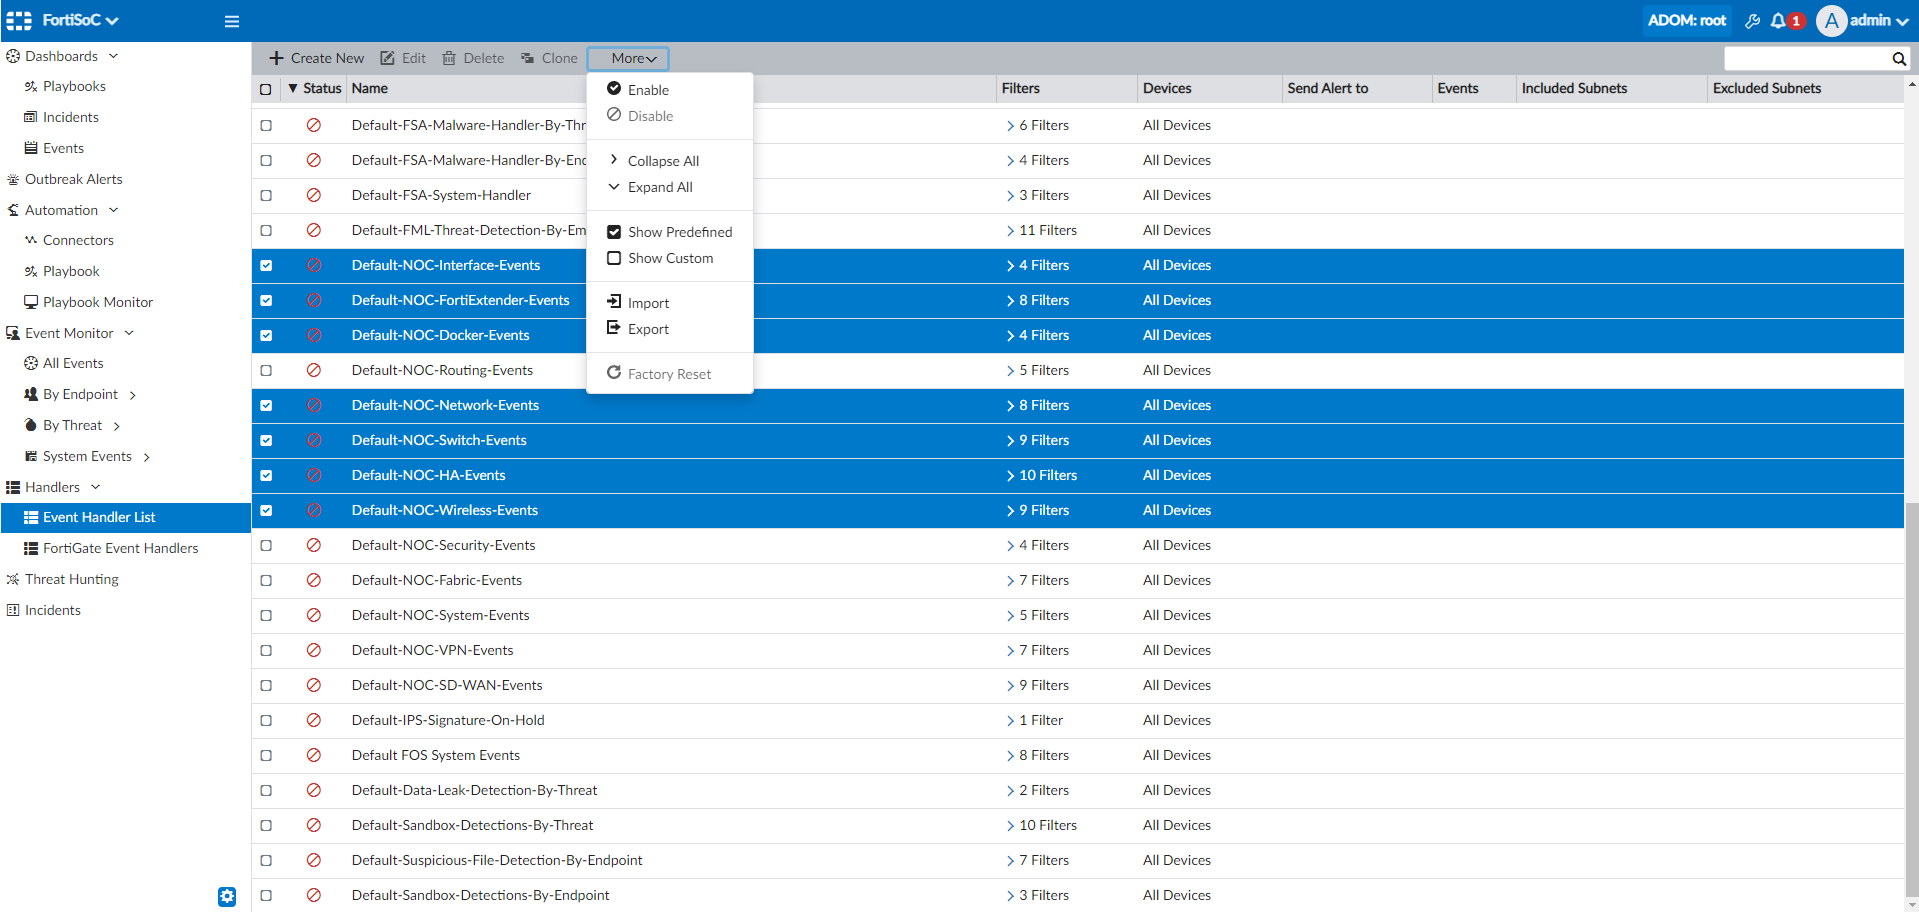
Task: Collapse the Handlers sidebar section
Action: click(96, 487)
